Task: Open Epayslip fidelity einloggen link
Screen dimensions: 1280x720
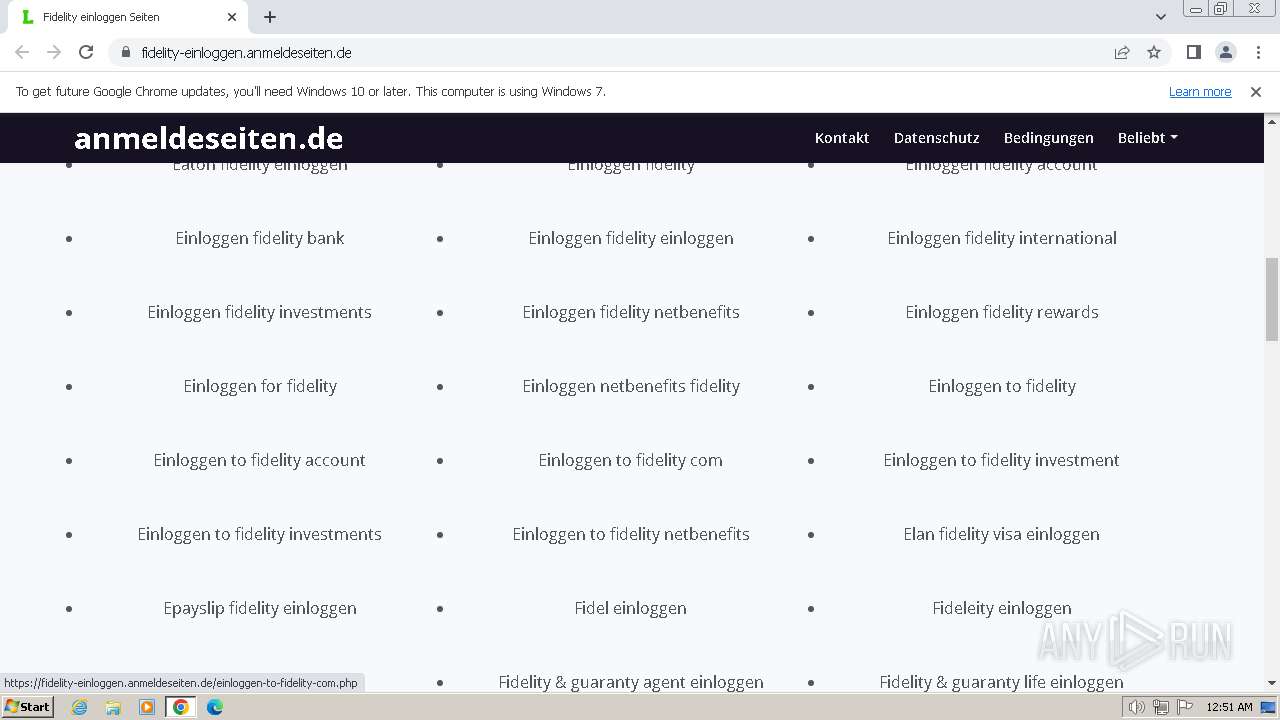Action: [x=260, y=608]
